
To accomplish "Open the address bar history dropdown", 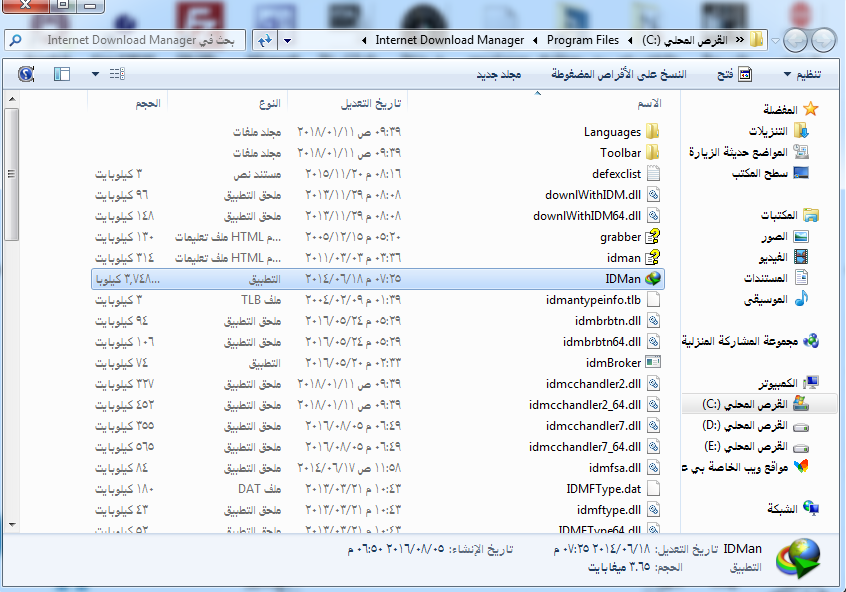I will tap(288, 40).
